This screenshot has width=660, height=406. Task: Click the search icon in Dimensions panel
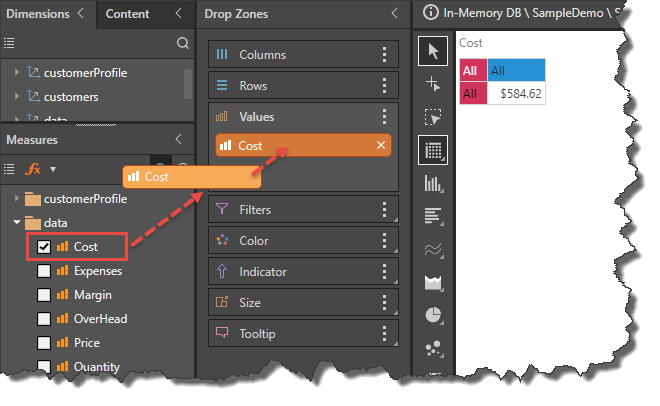pos(182,43)
